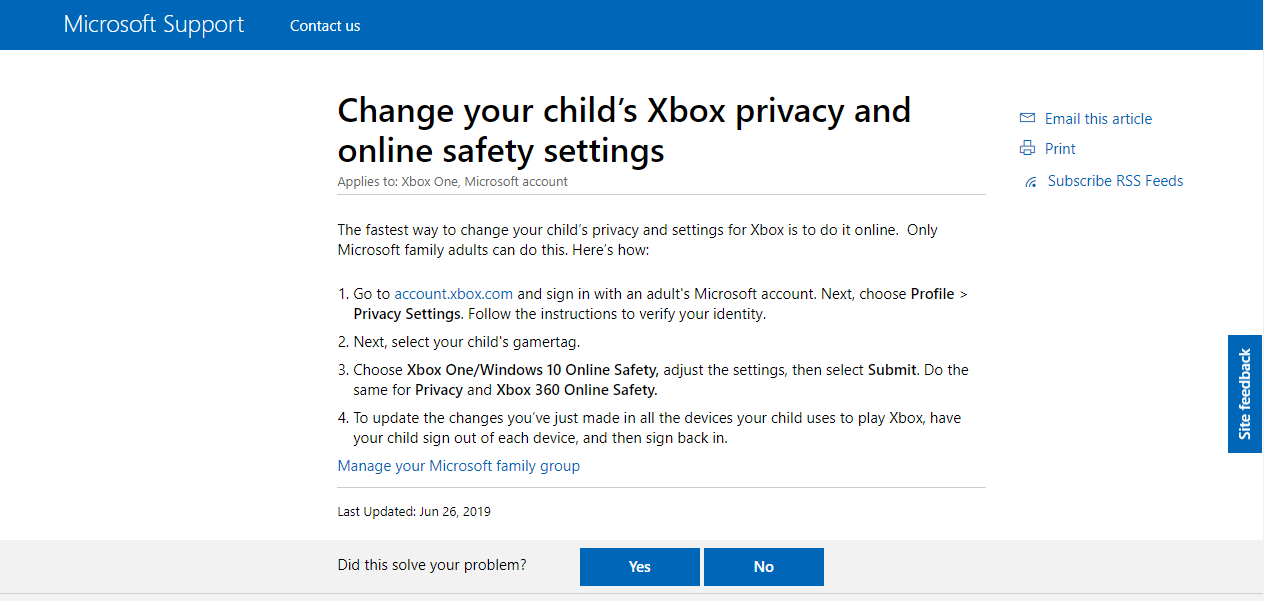Click the bold Xbox 360 Online Safety text
Viewport: 1264px width, 601px height.
577,390
